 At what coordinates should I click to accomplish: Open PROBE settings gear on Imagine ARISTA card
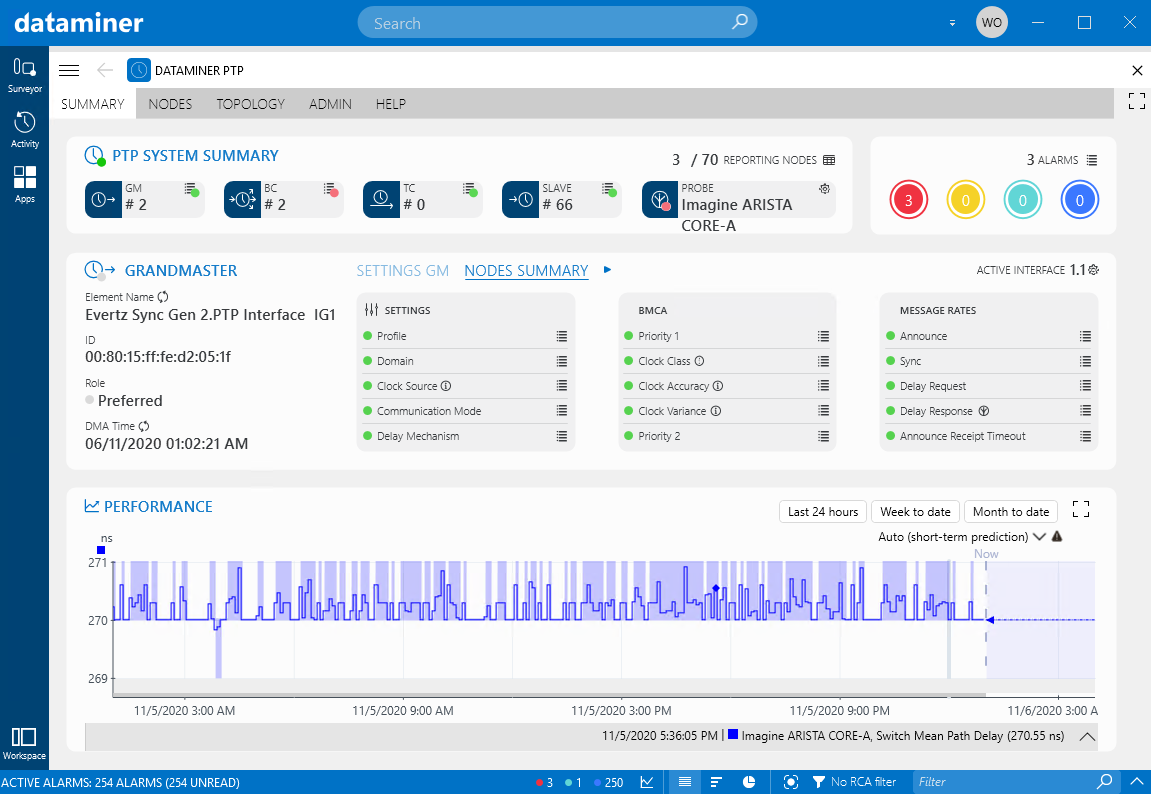point(823,188)
